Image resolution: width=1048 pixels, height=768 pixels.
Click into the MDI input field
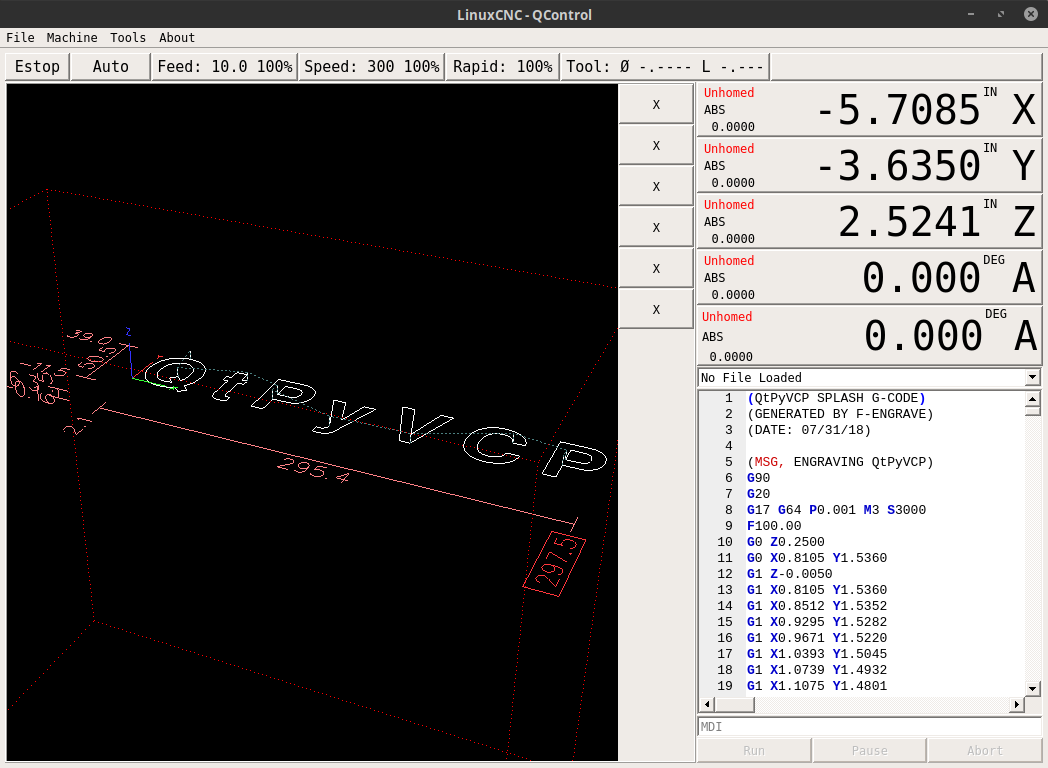tap(869, 727)
